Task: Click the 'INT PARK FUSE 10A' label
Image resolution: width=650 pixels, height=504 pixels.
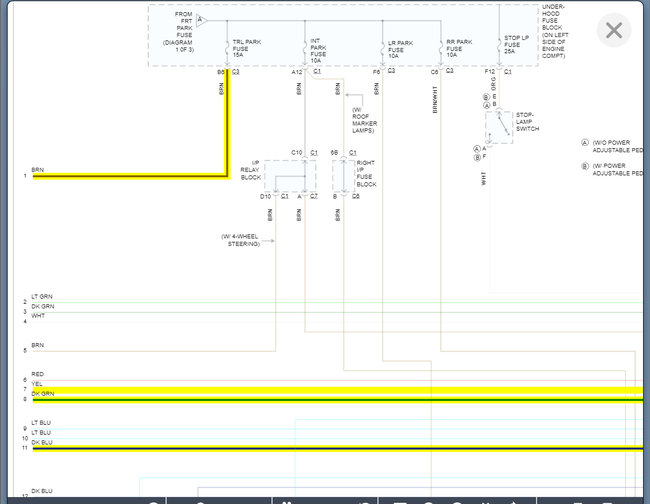Action: pyautogui.click(x=318, y=51)
